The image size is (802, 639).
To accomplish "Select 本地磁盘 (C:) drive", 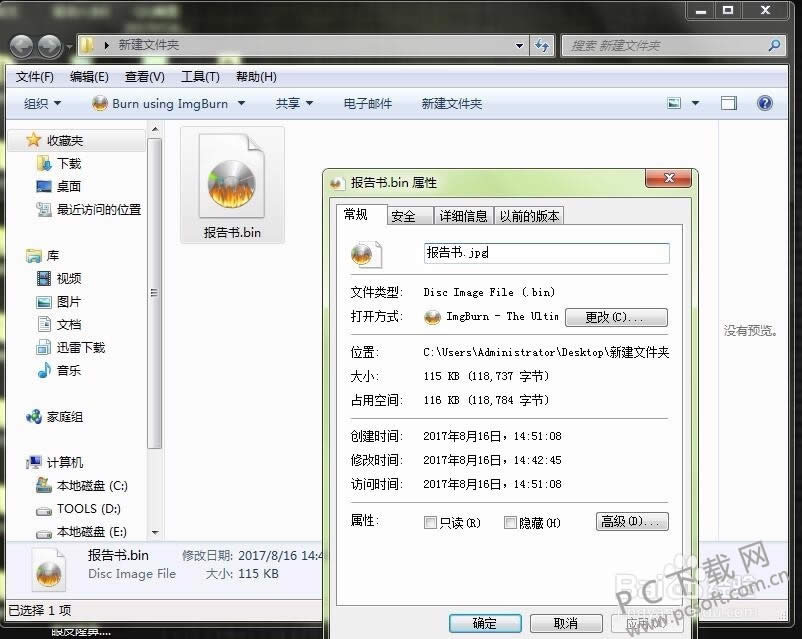I will 91,485.
